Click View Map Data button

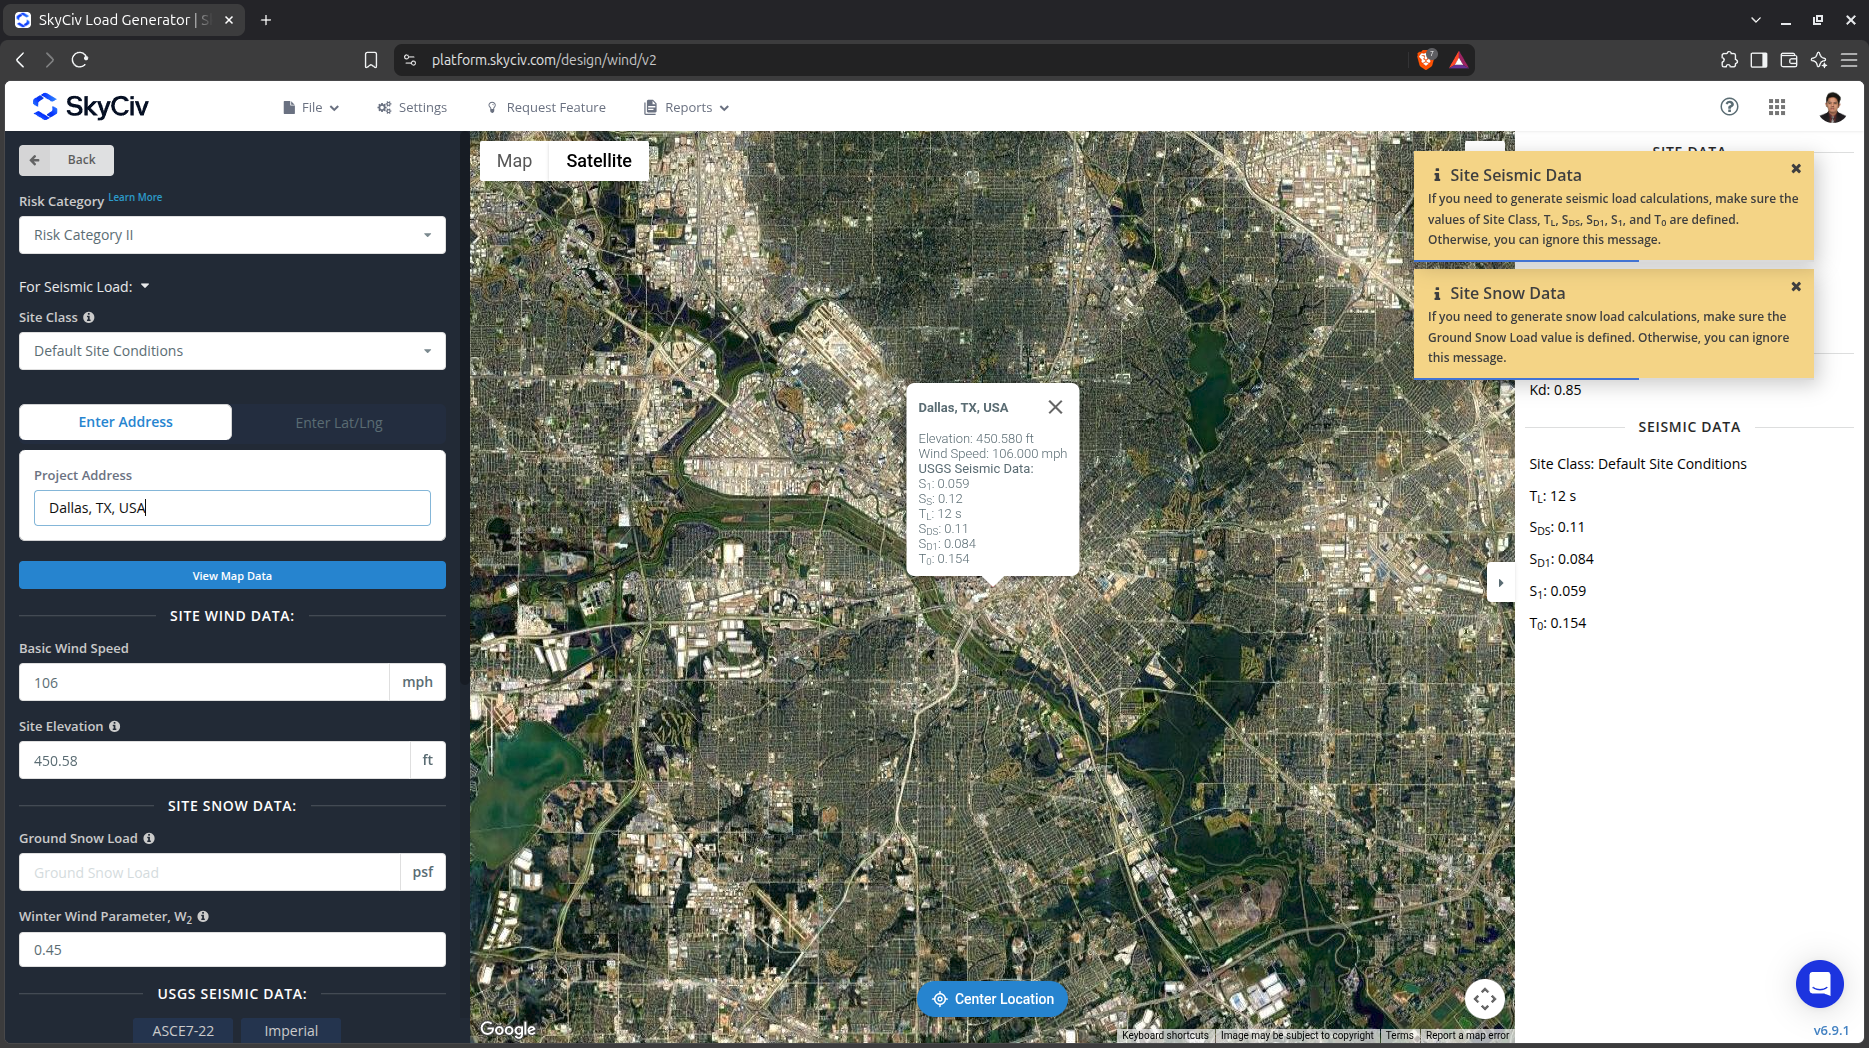pos(232,576)
